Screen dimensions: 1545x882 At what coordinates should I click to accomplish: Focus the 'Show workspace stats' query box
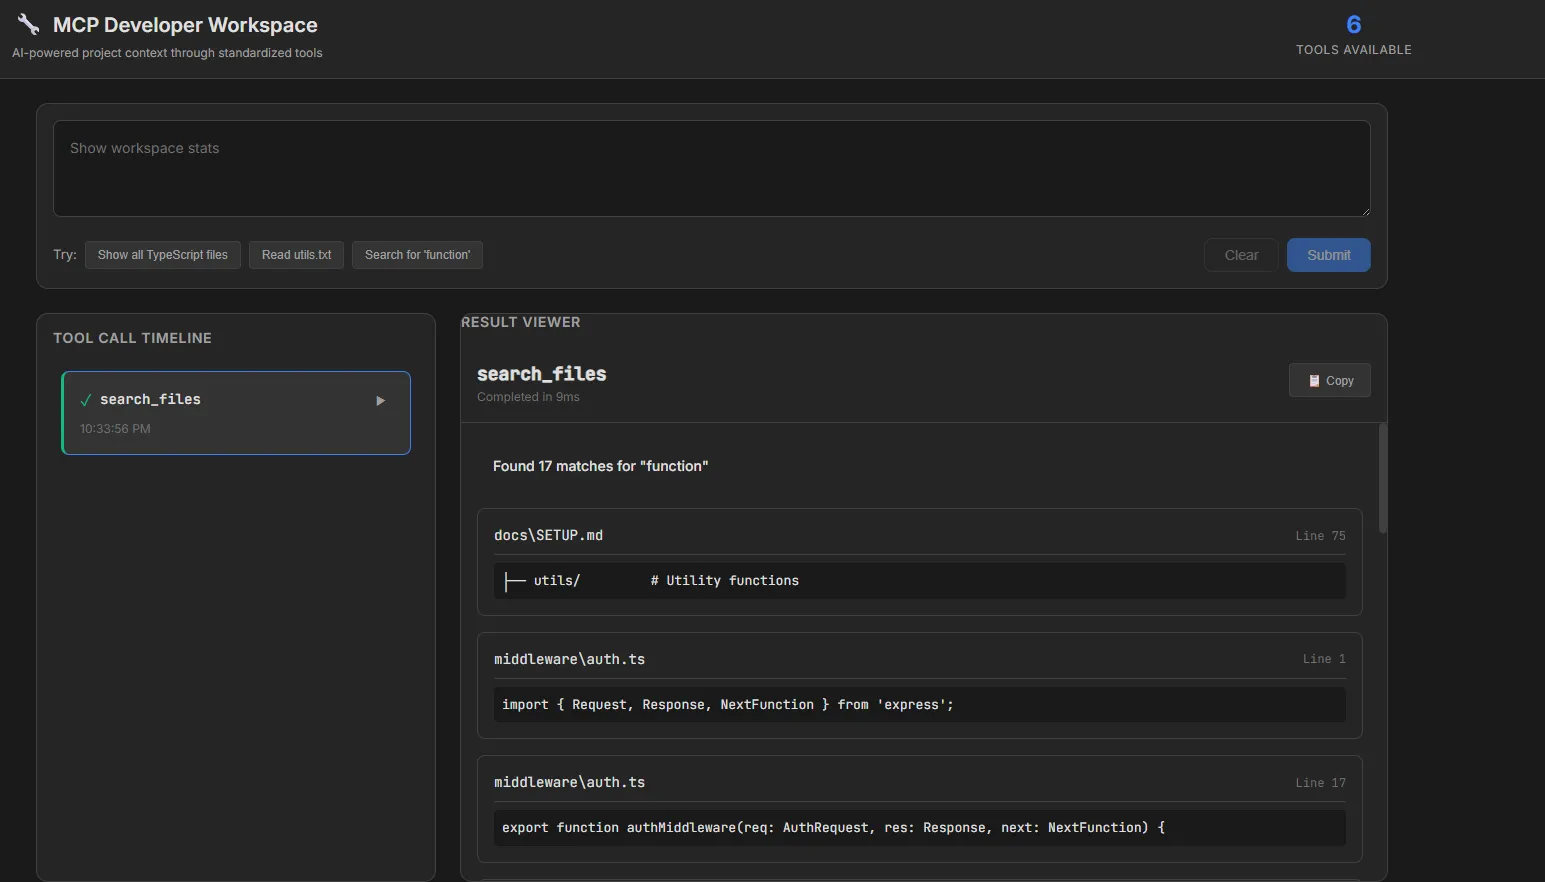712,169
